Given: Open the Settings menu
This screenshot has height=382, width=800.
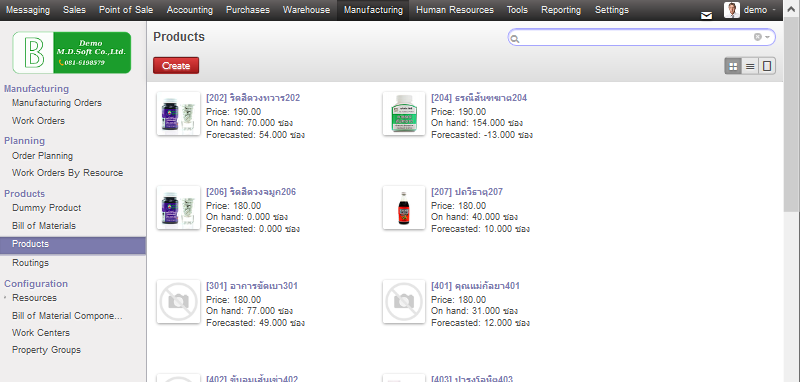Looking at the screenshot, I should point(612,10).
